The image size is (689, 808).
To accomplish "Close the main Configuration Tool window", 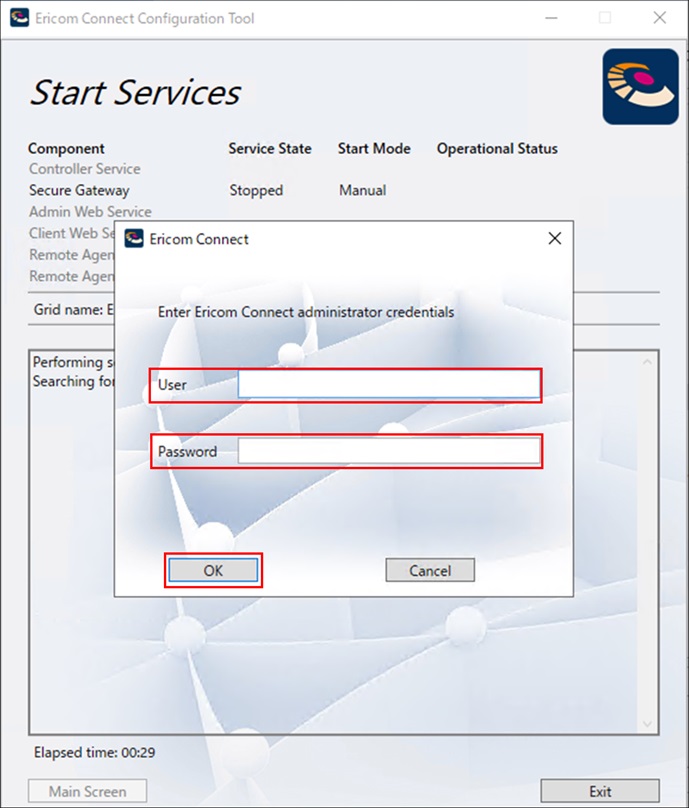I will (659, 18).
